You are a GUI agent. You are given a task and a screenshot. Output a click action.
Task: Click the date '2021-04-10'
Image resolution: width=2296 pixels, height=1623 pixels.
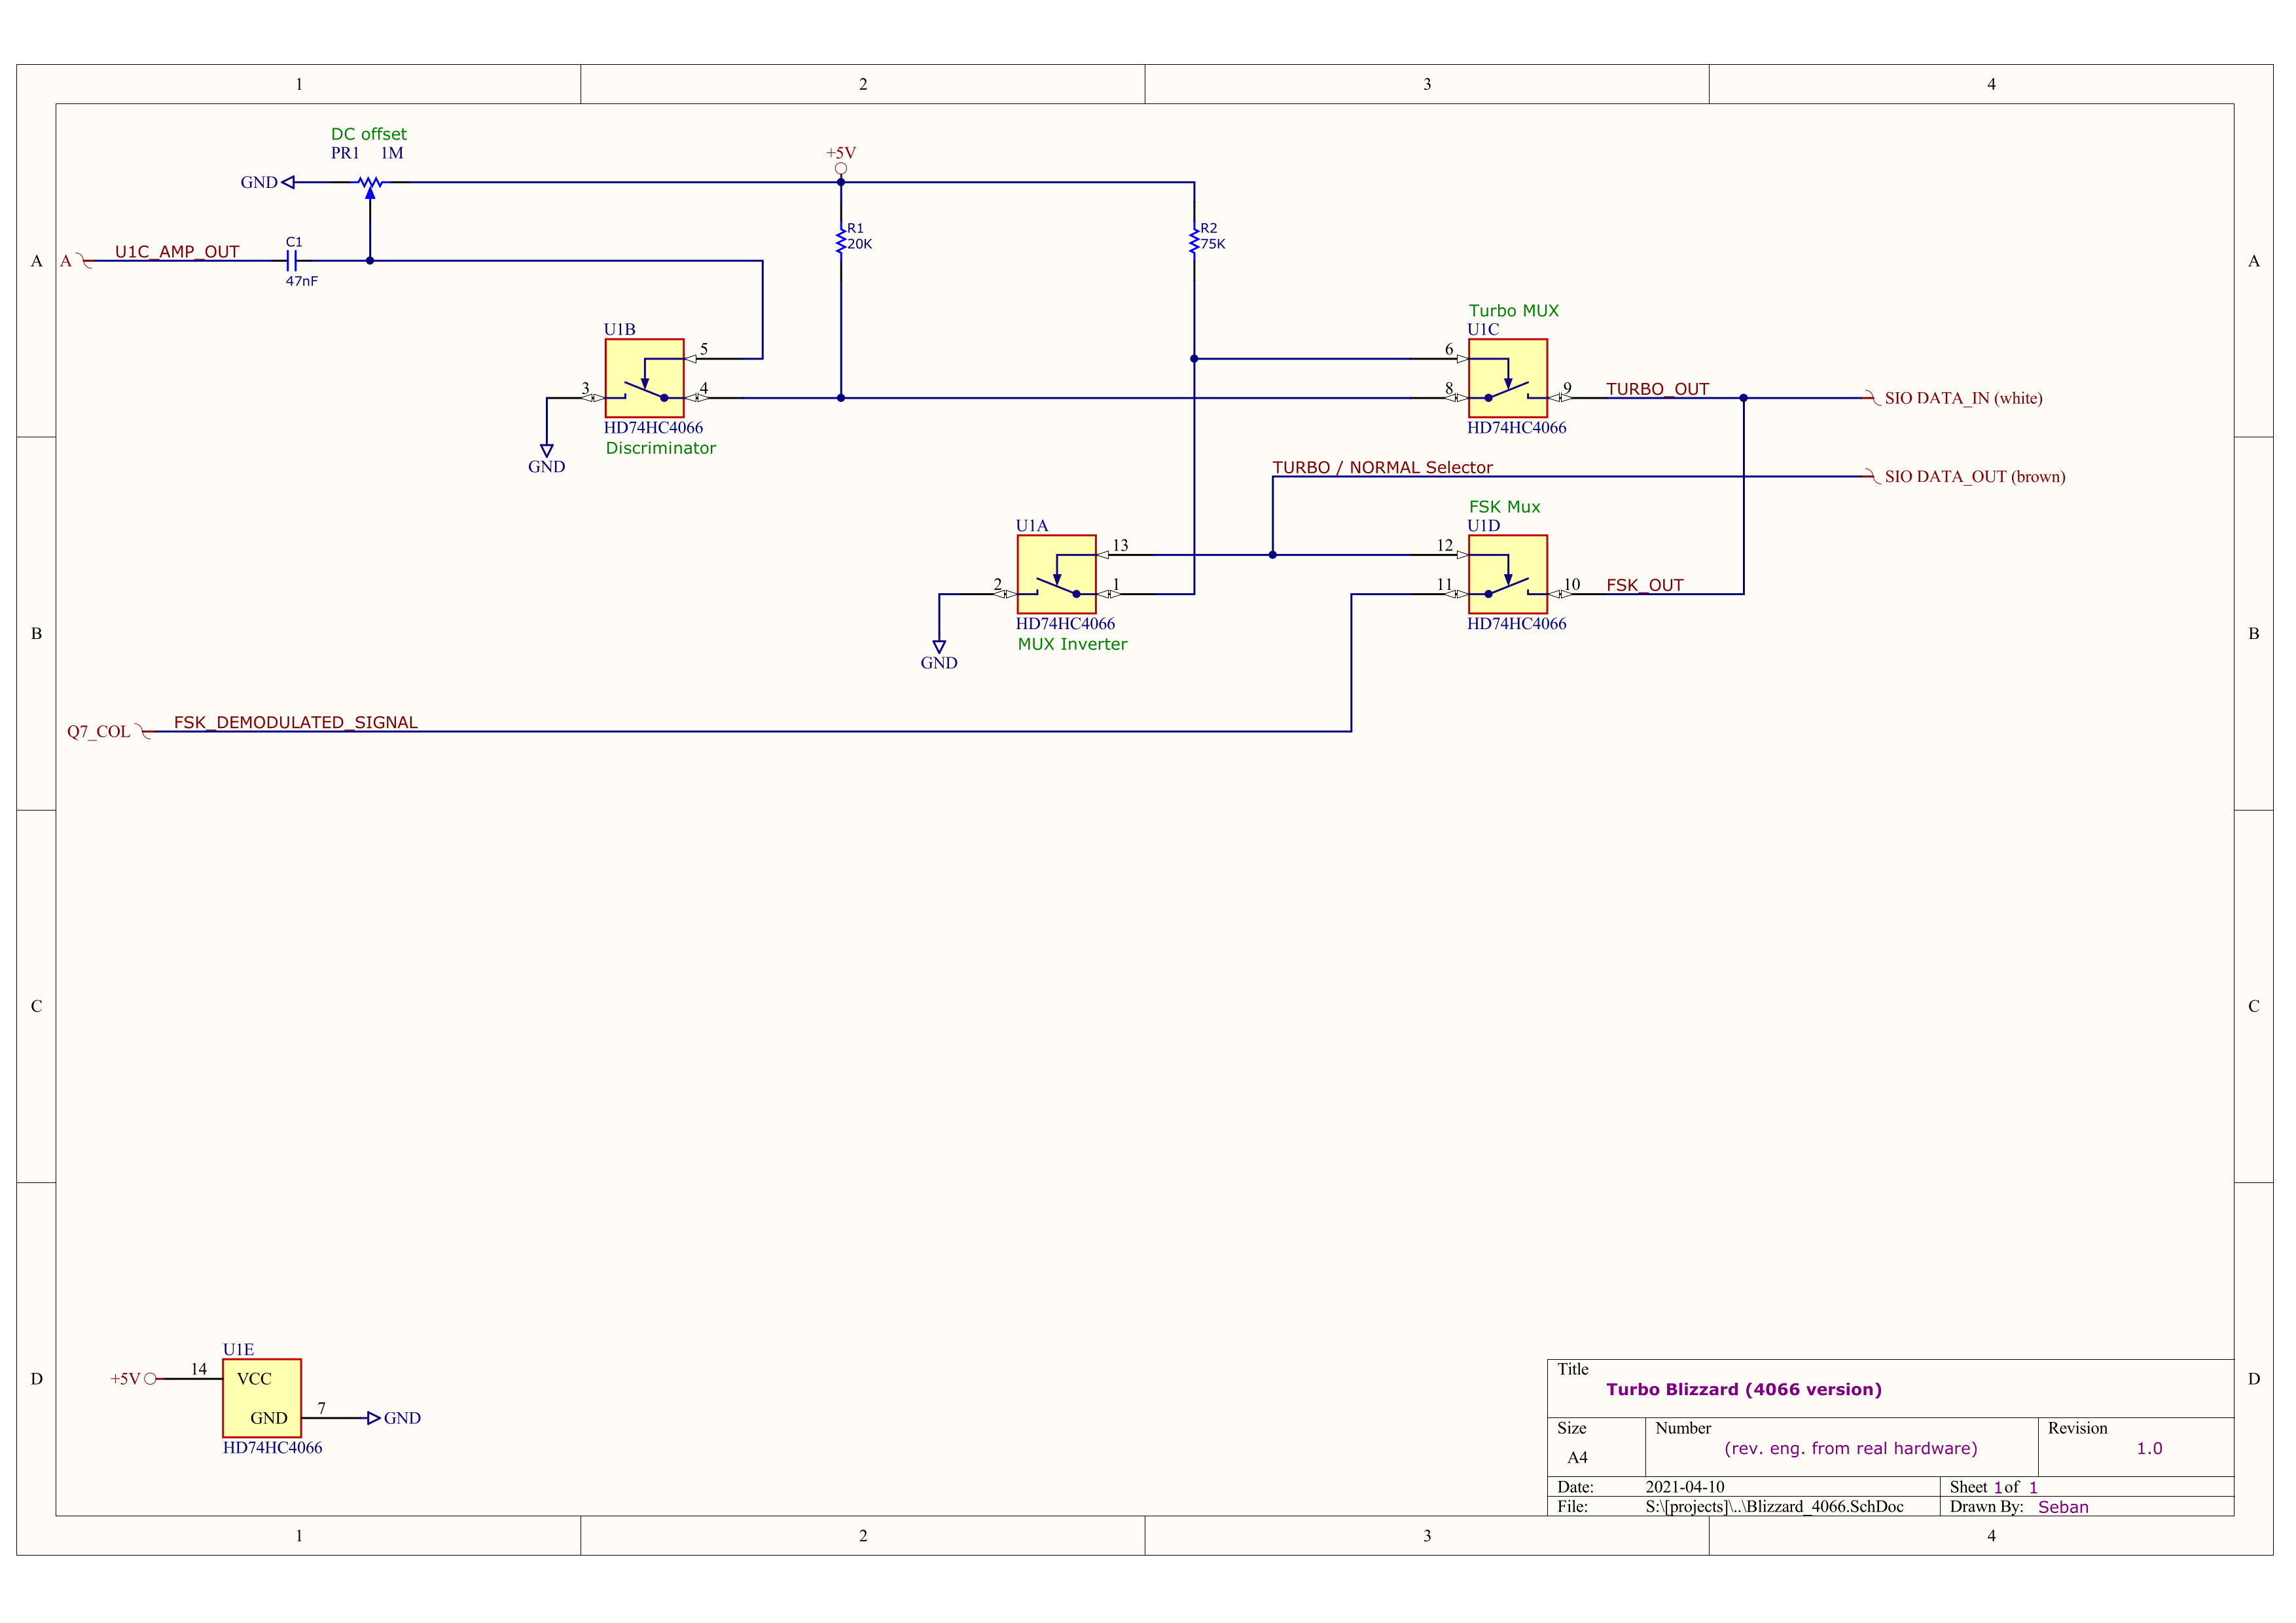click(1685, 1487)
